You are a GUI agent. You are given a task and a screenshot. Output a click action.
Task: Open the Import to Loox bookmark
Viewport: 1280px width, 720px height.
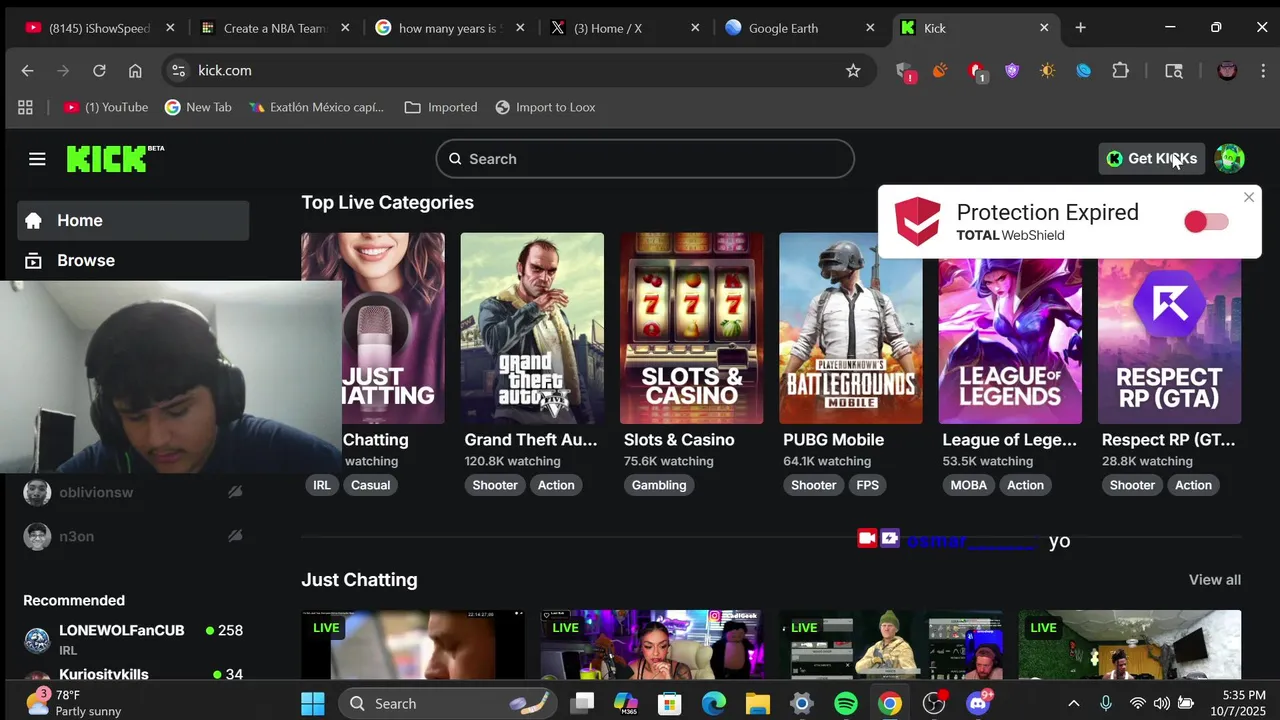(x=545, y=107)
